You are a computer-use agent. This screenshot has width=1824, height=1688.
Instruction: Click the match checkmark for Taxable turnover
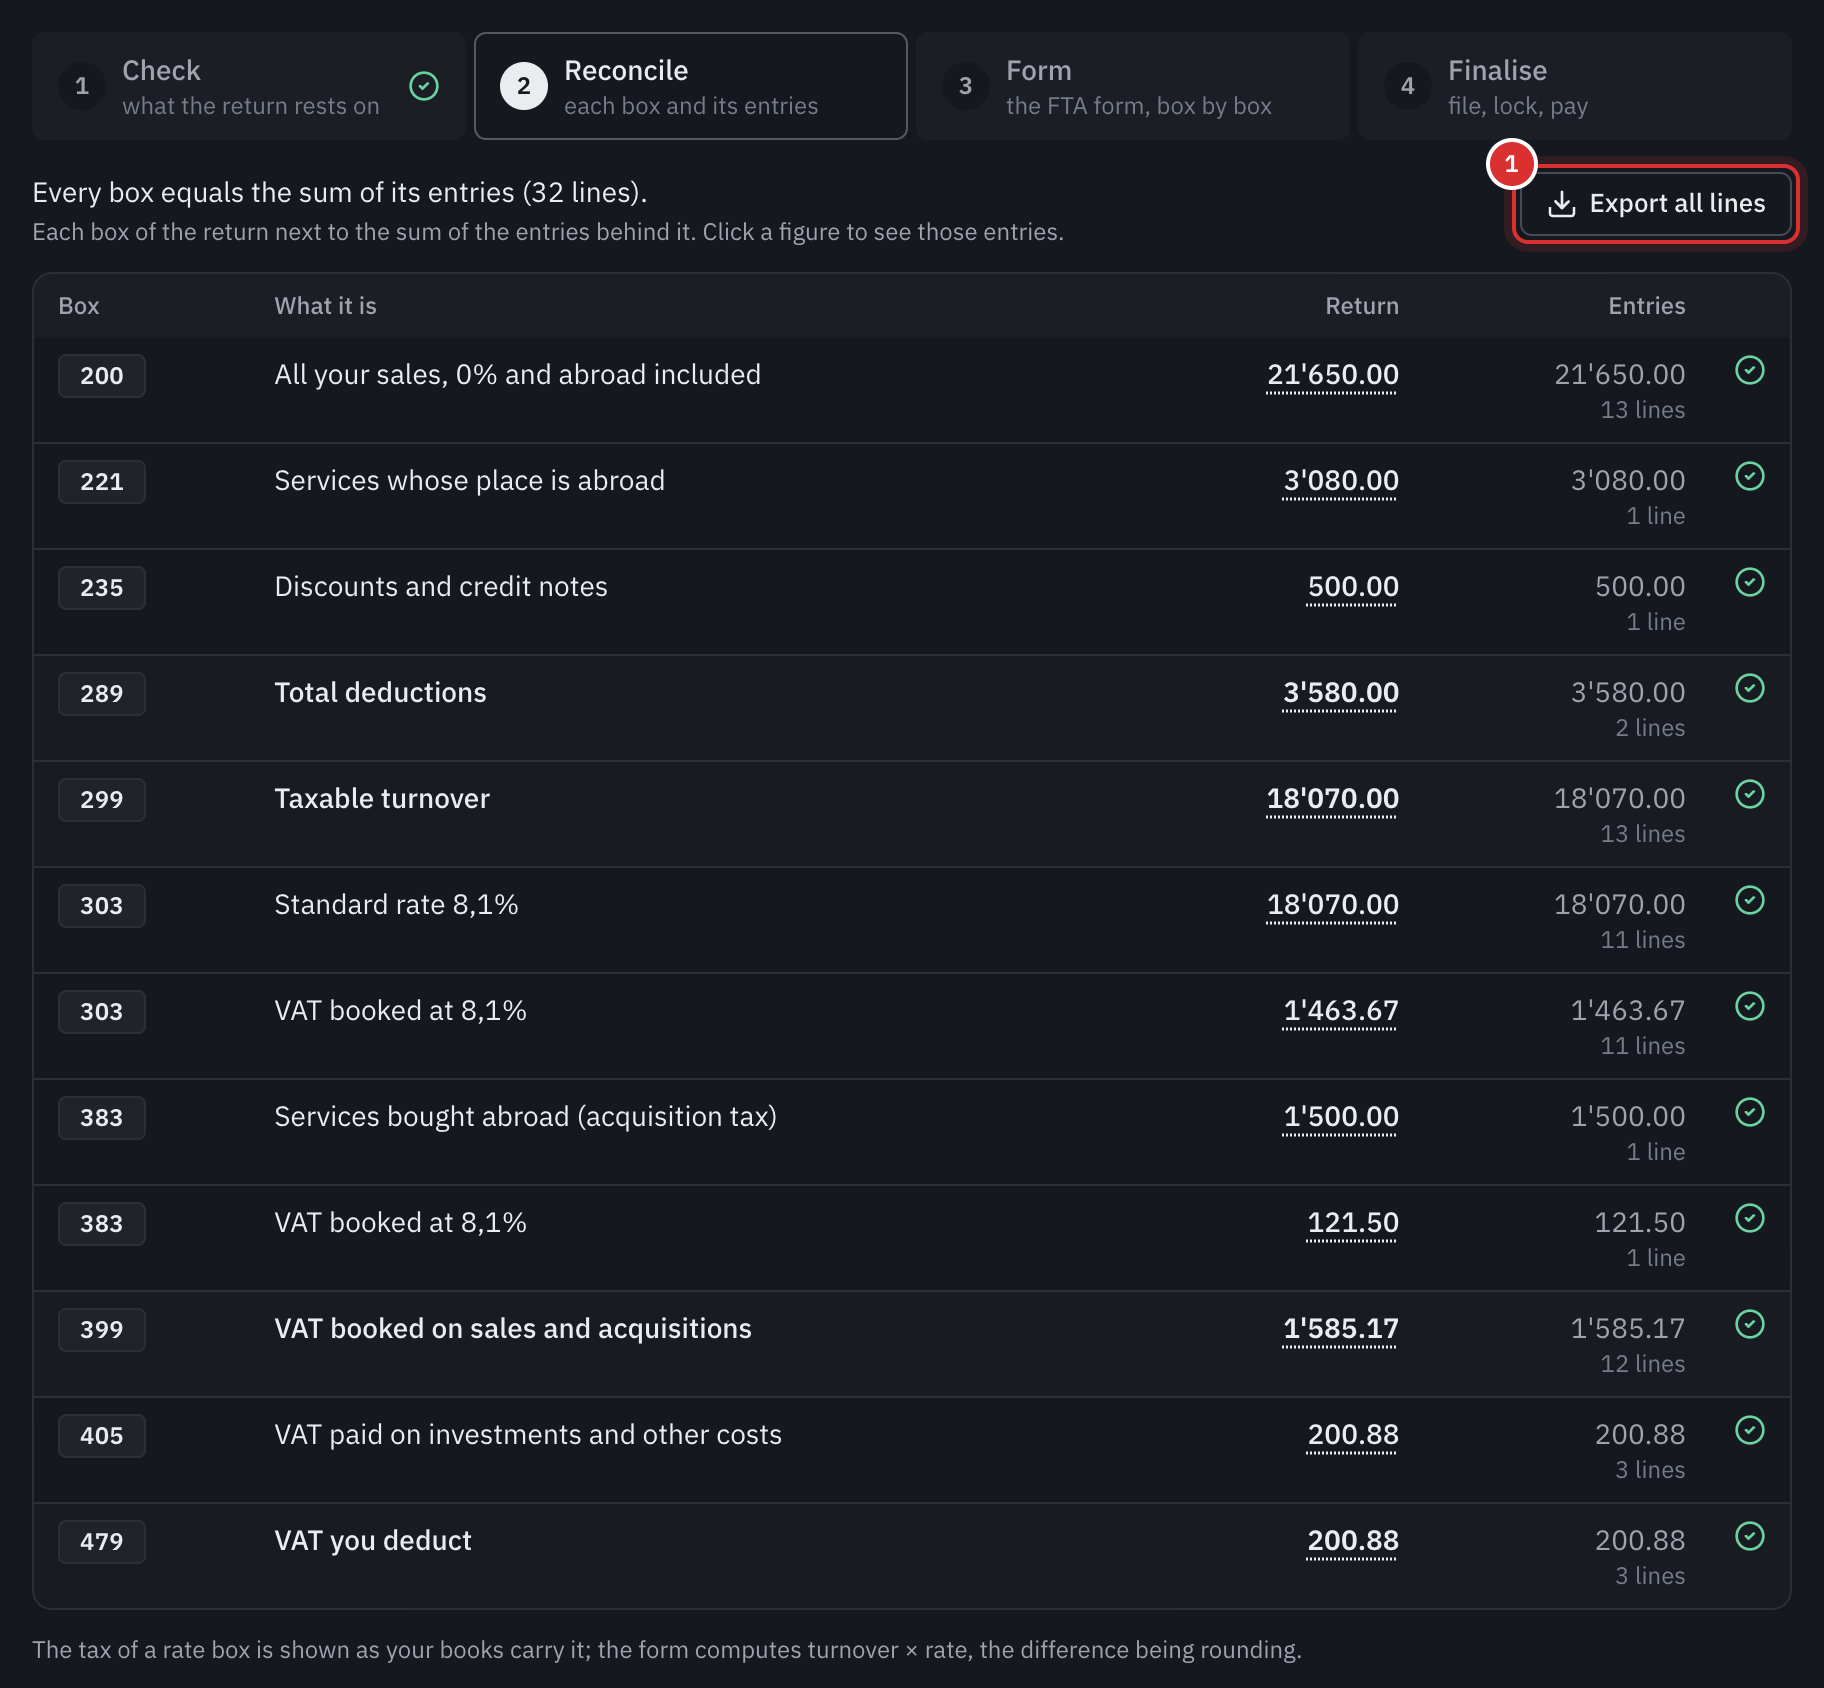tap(1750, 794)
